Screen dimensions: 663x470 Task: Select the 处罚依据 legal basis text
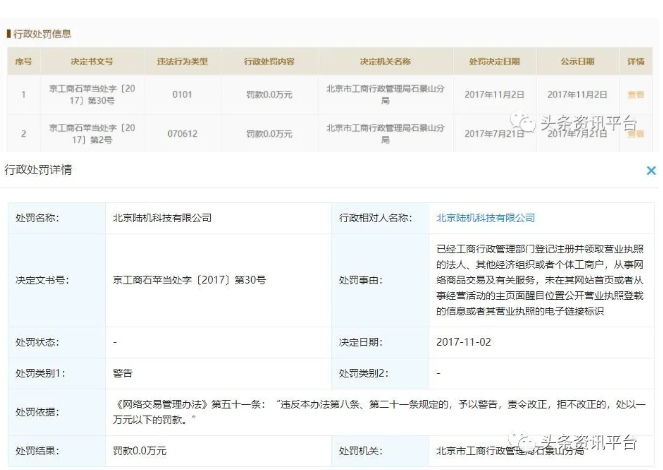point(379,412)
